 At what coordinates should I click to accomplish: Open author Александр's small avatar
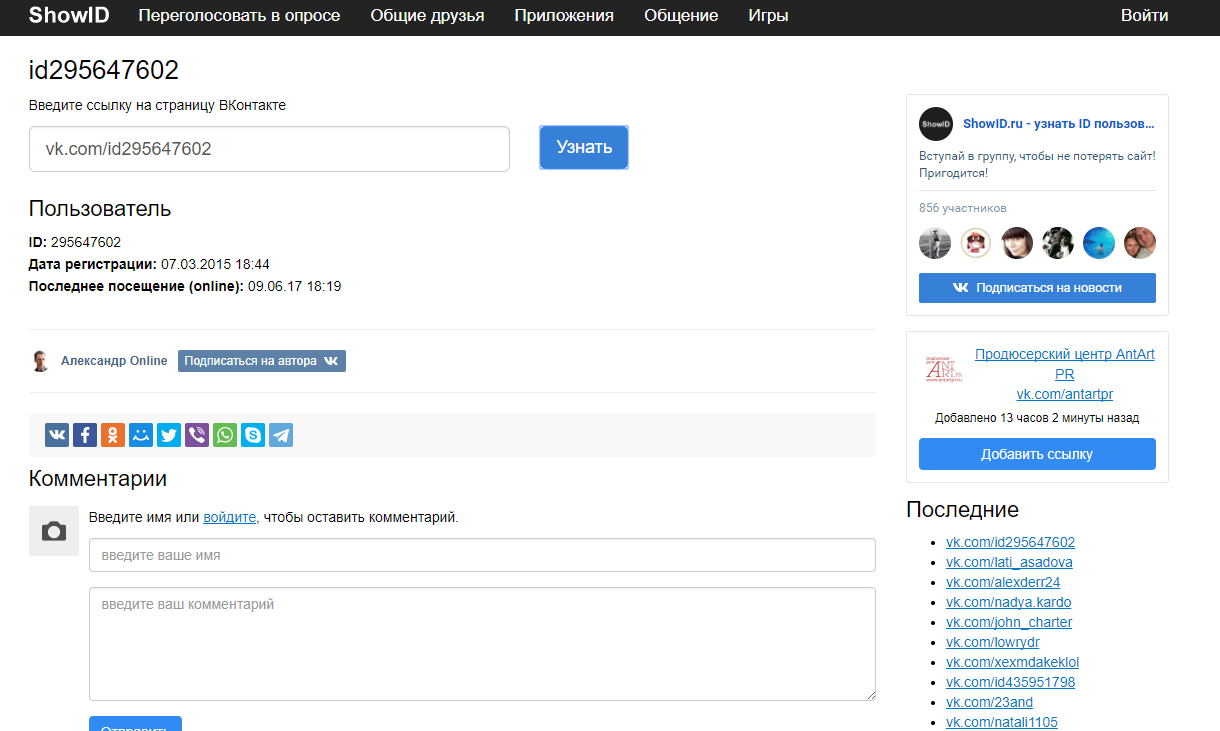[x=40, y=361]
